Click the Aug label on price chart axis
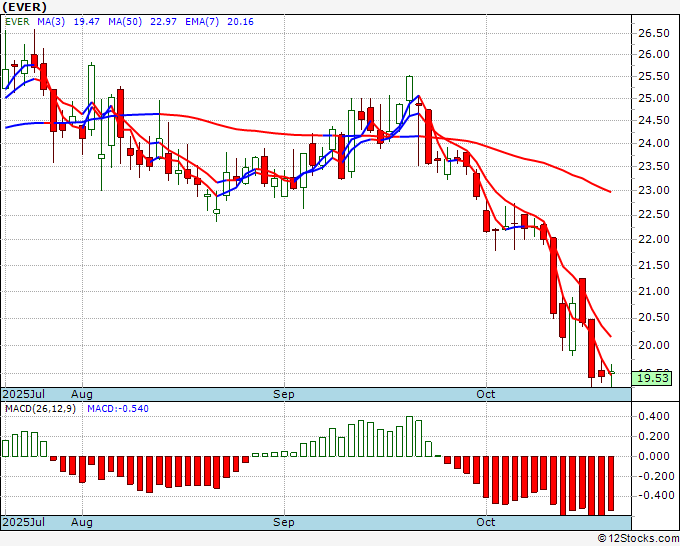 tap(82, 394)
